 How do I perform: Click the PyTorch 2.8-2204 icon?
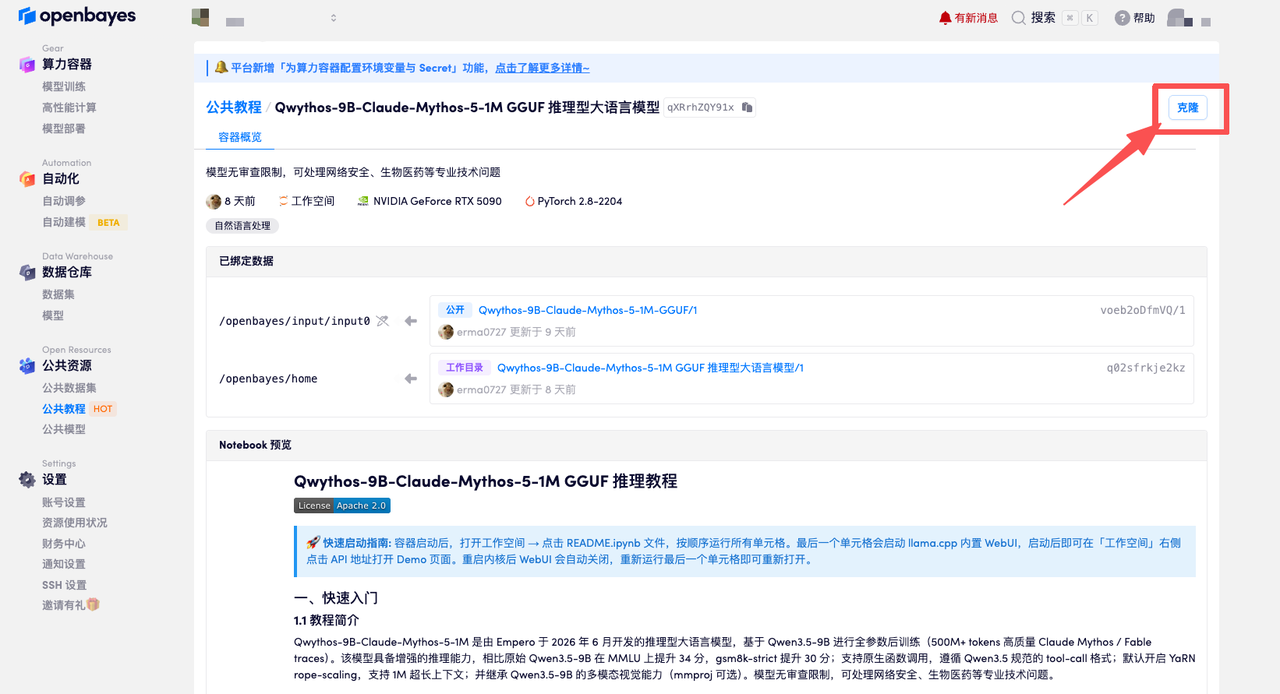[529, 201]
